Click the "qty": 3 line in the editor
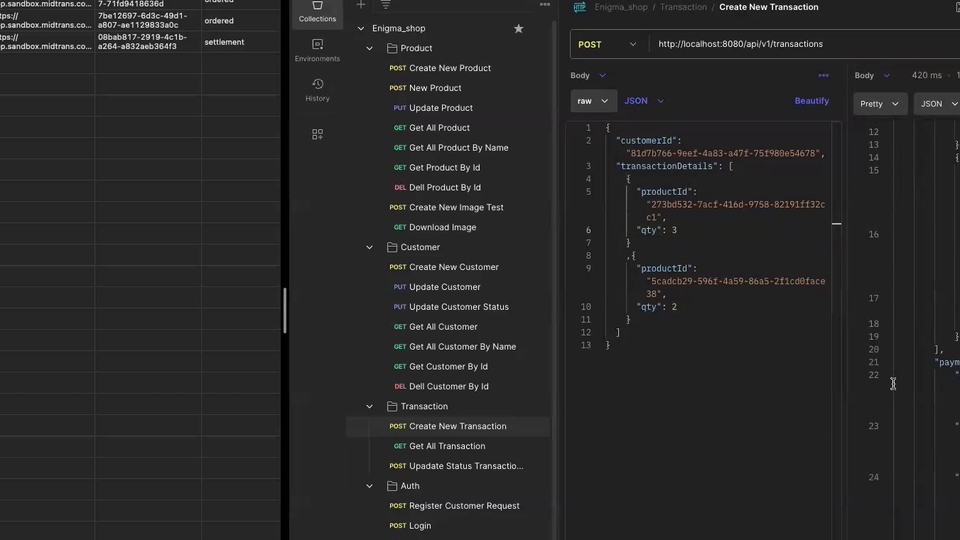 coord(656,230)
